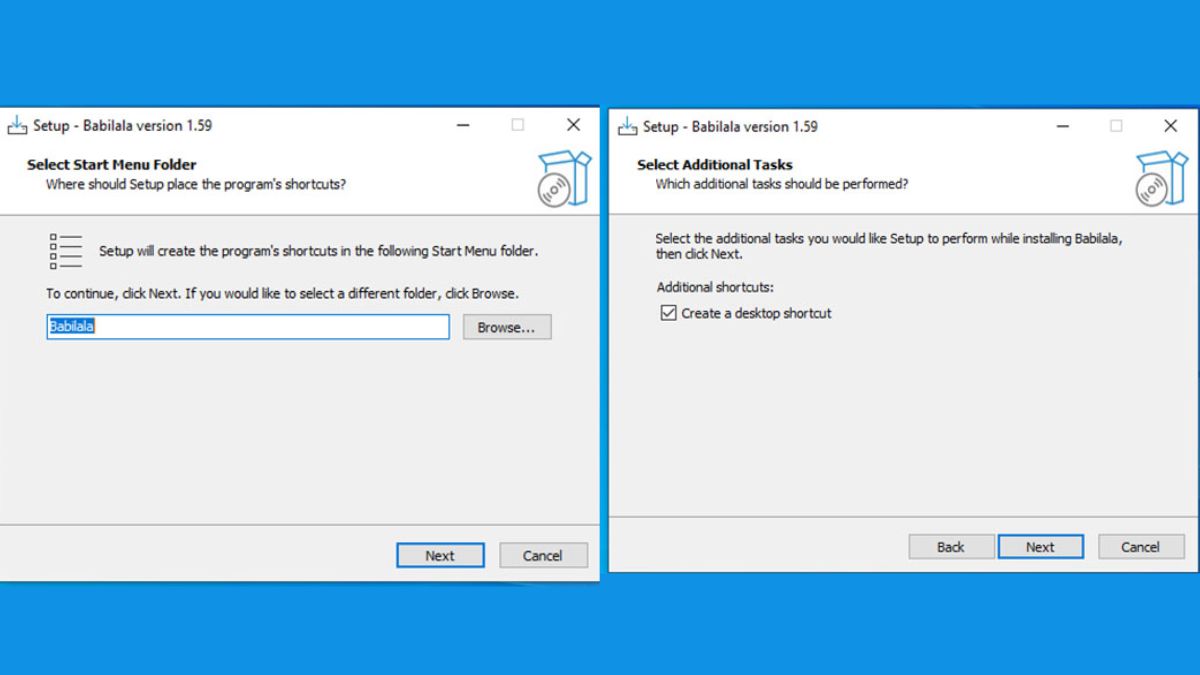Click the setup icon in the Start Menu Folder window title bar
This screenshot has height=675, width=1200.
tap(17, 126)
